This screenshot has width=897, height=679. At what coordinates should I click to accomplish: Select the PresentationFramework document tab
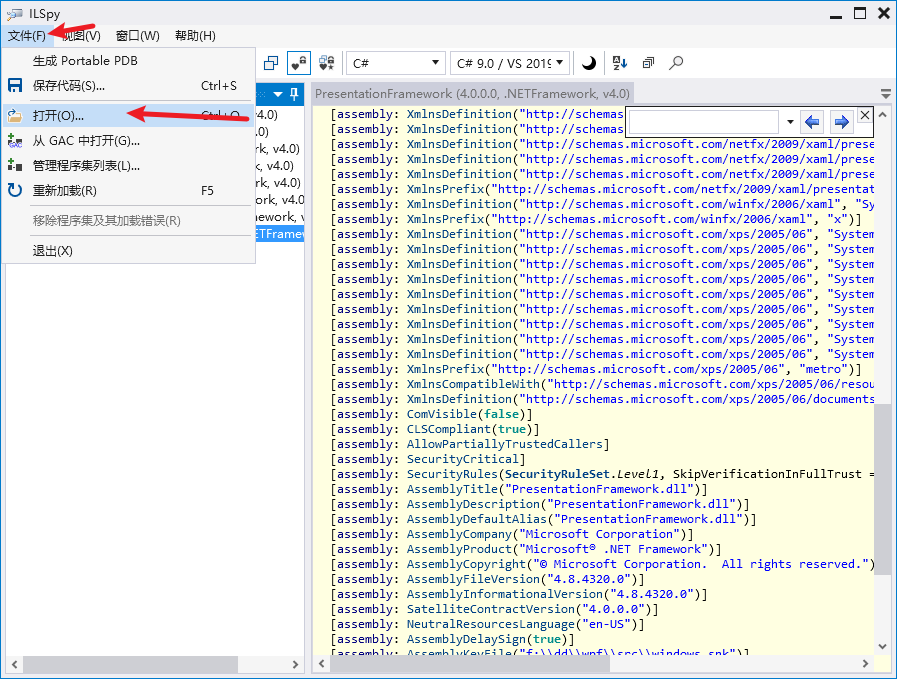[473, 94]
